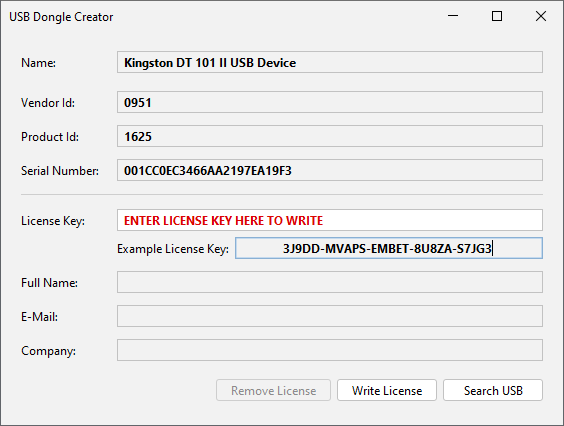Click the 'USB Dongle Creator' window title

(x=61, y=17)
